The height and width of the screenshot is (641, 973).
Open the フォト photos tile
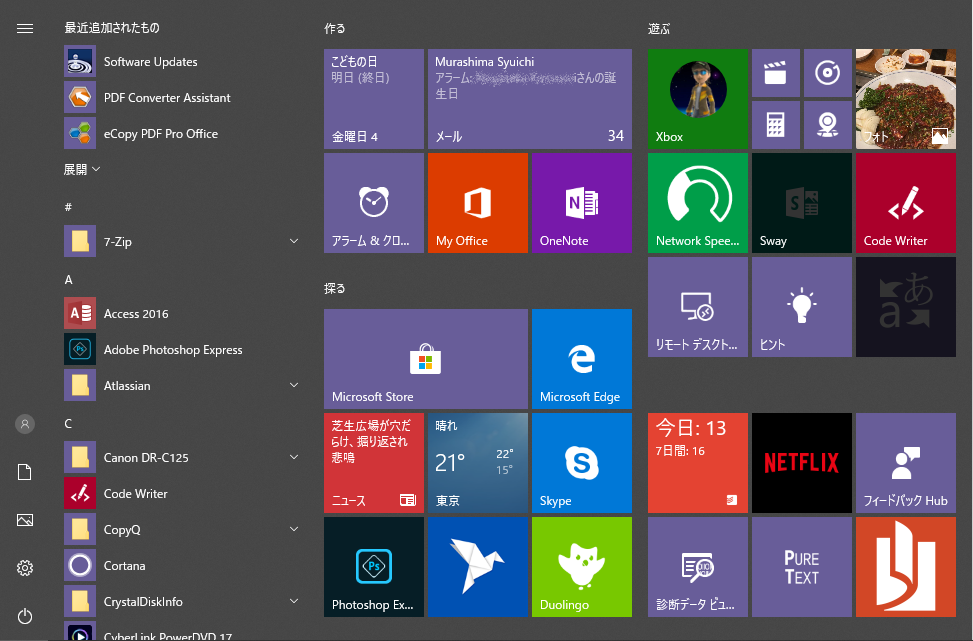(906, 99)
